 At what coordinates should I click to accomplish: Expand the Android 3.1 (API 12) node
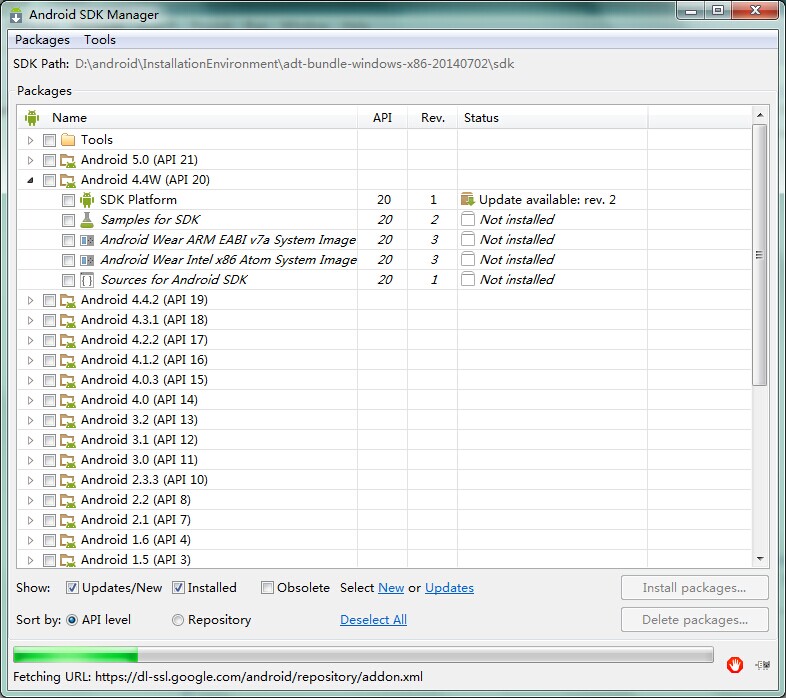[x=31, y=440]
